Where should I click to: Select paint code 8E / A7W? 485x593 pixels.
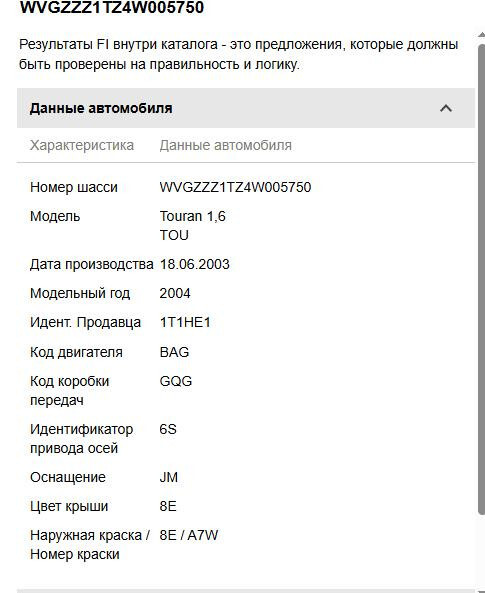(x=189, y=535)
